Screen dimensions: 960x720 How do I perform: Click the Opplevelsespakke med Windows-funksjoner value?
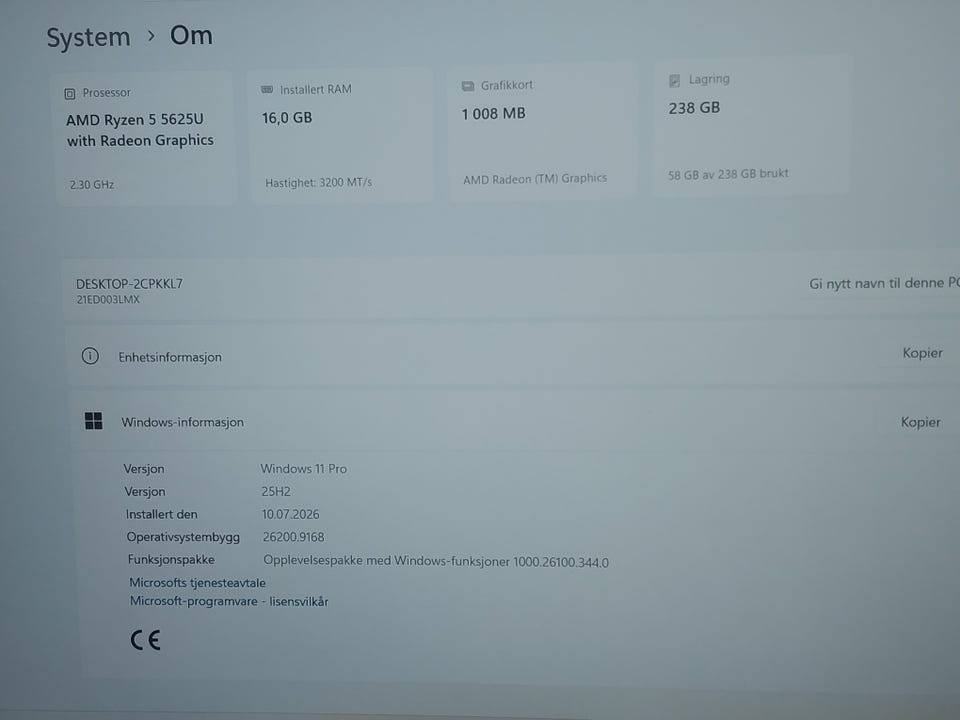click(436, 561)
